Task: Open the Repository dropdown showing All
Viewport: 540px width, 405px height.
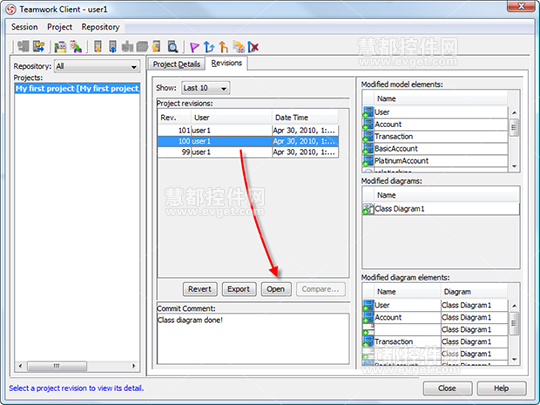Action: point(97,66)
